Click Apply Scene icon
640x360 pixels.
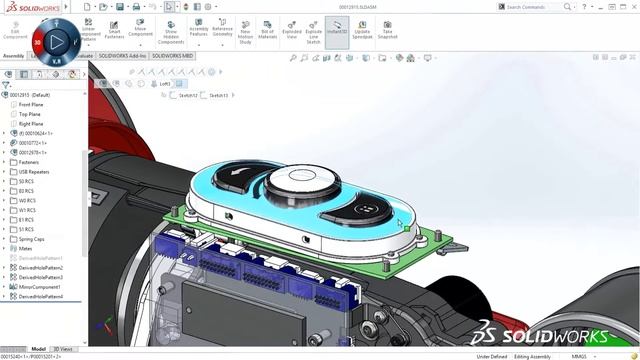(x=411, y=58)
